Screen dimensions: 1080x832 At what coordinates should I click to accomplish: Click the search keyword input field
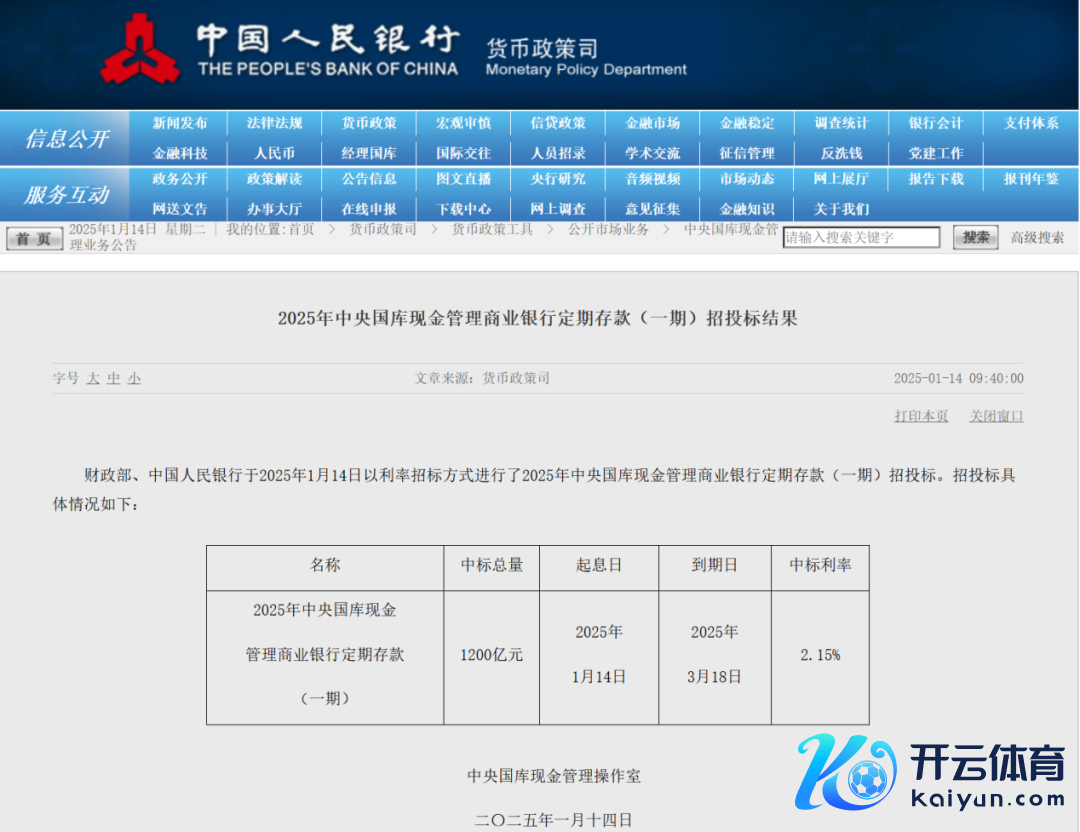click(x=861, y=238)
